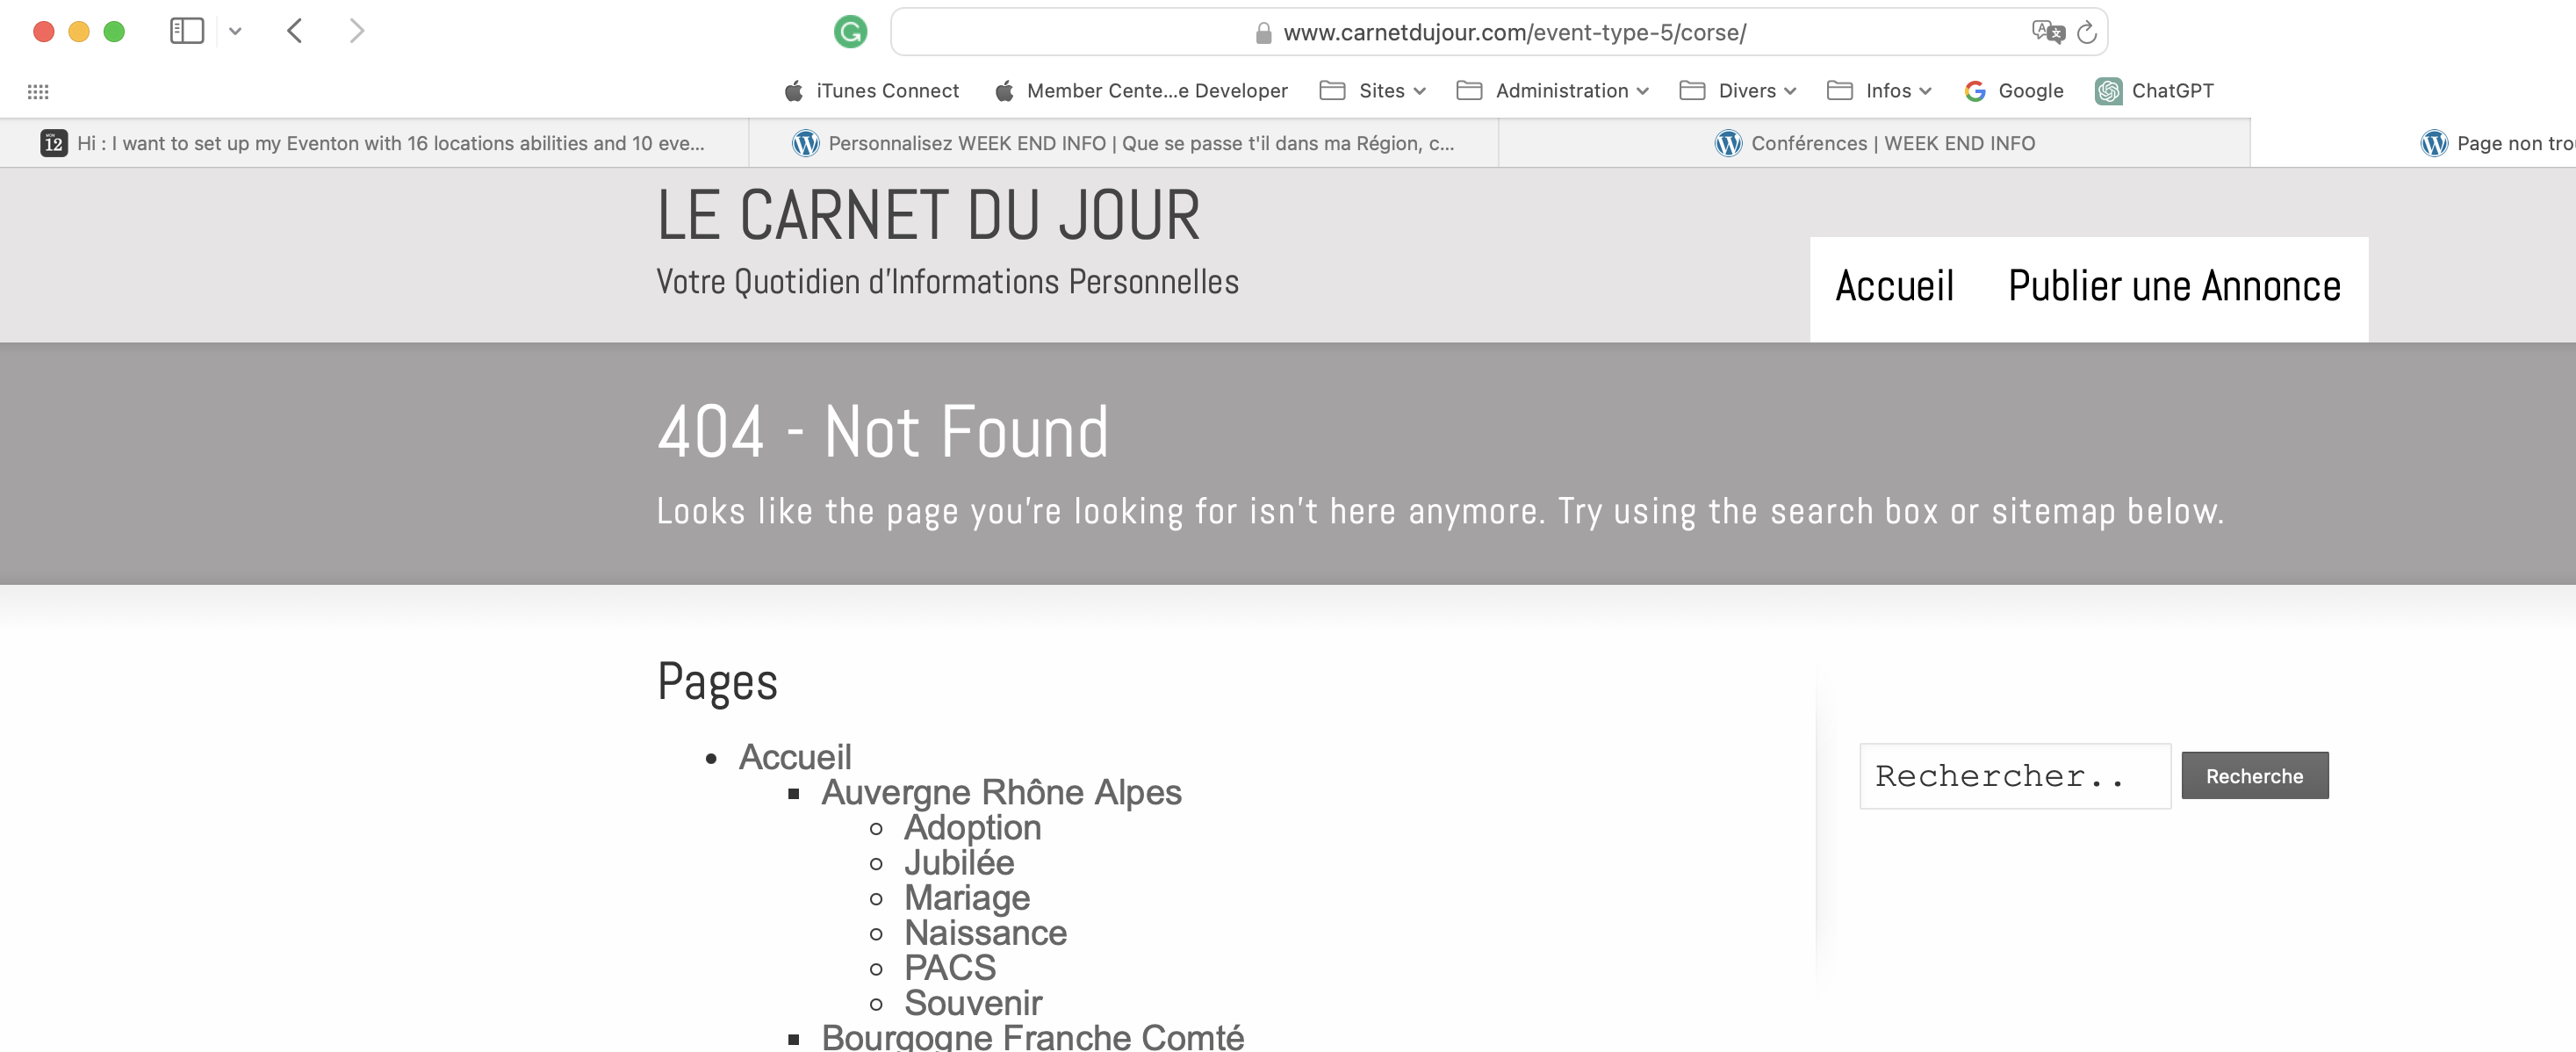Open the sidebar options chevron
The width and height of the screenshot is (2576, 1052).
(x=235, y=31)
